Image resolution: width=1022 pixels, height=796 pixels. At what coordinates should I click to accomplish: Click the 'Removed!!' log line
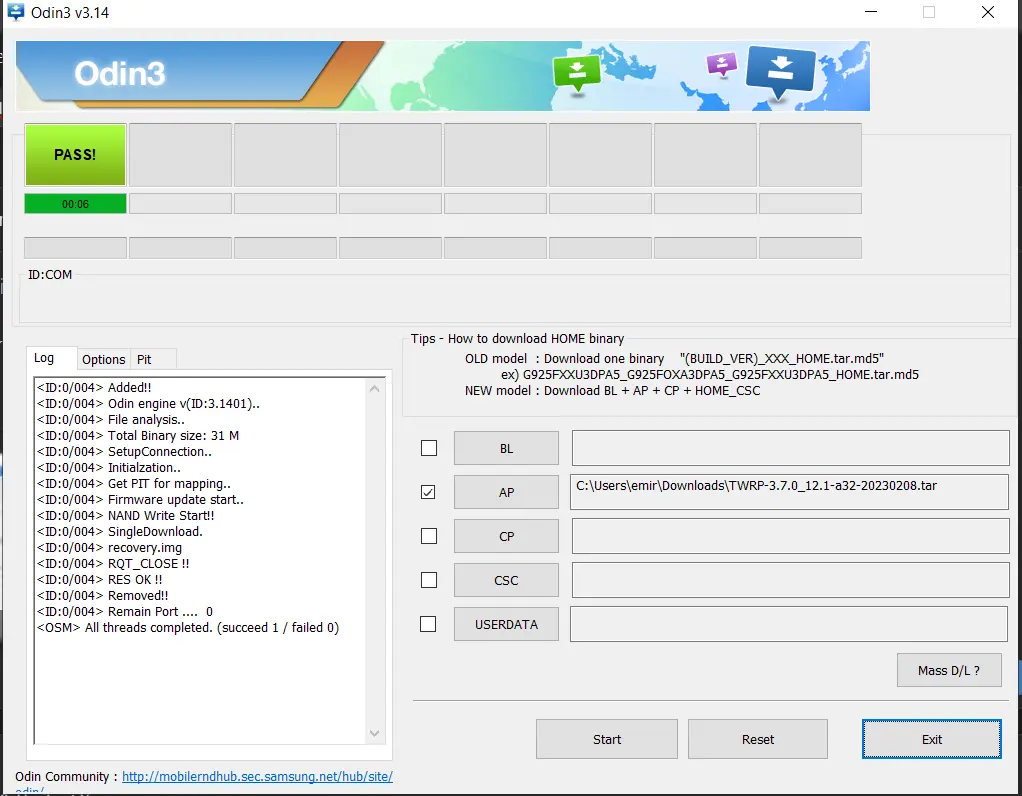103,595
